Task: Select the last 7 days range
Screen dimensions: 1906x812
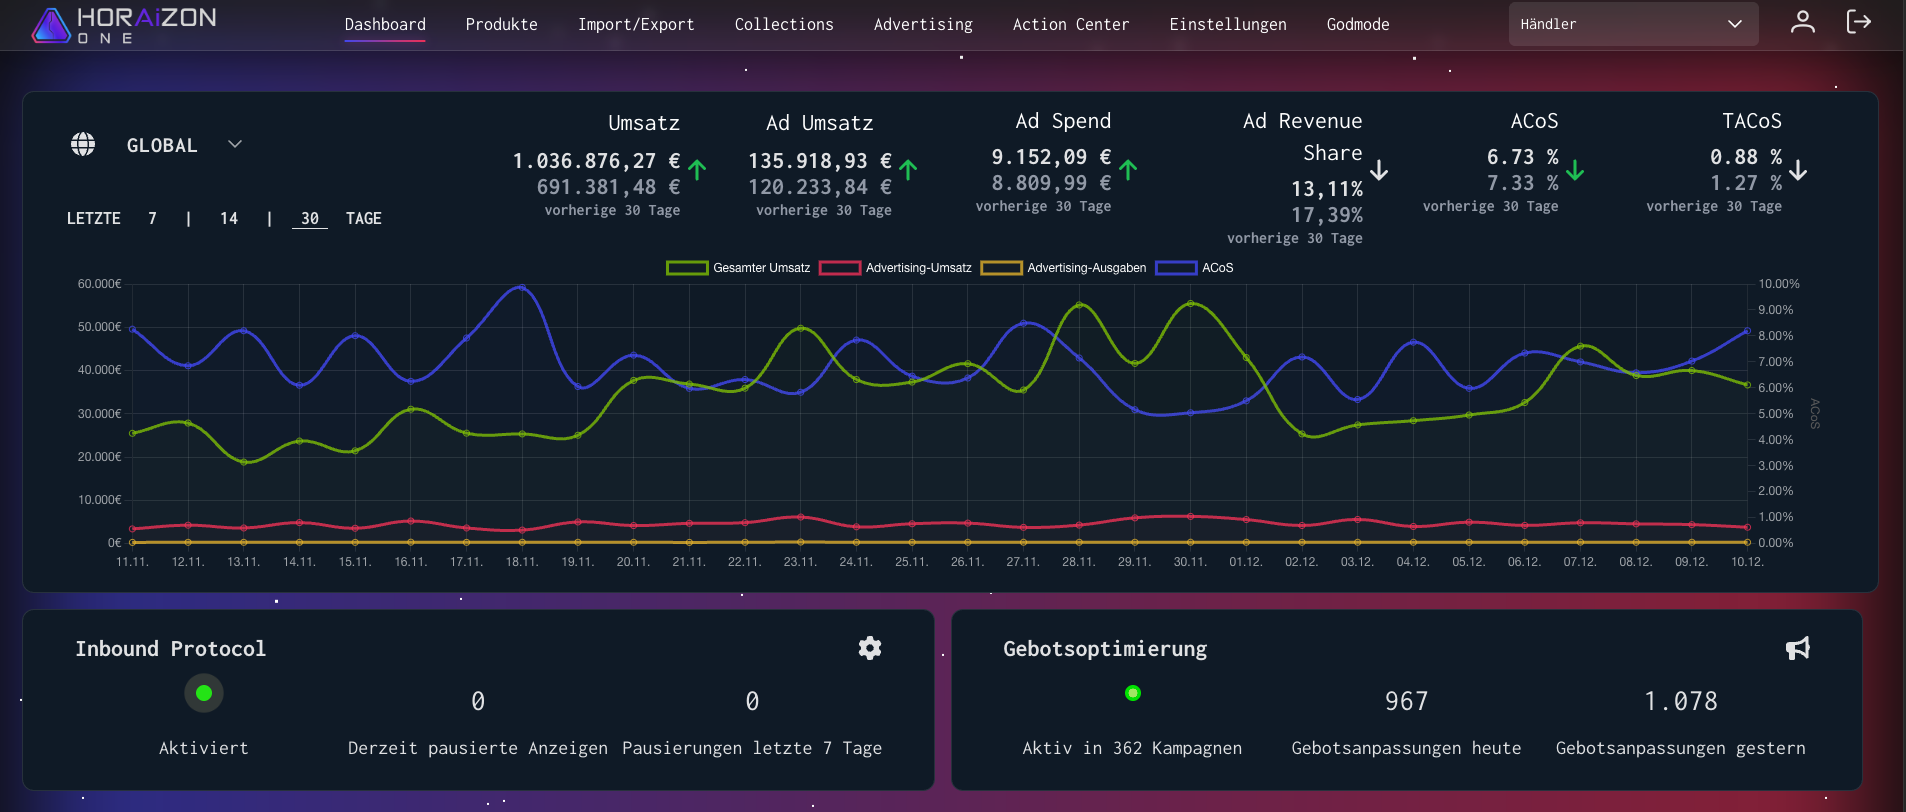Action: click(152, 218)
